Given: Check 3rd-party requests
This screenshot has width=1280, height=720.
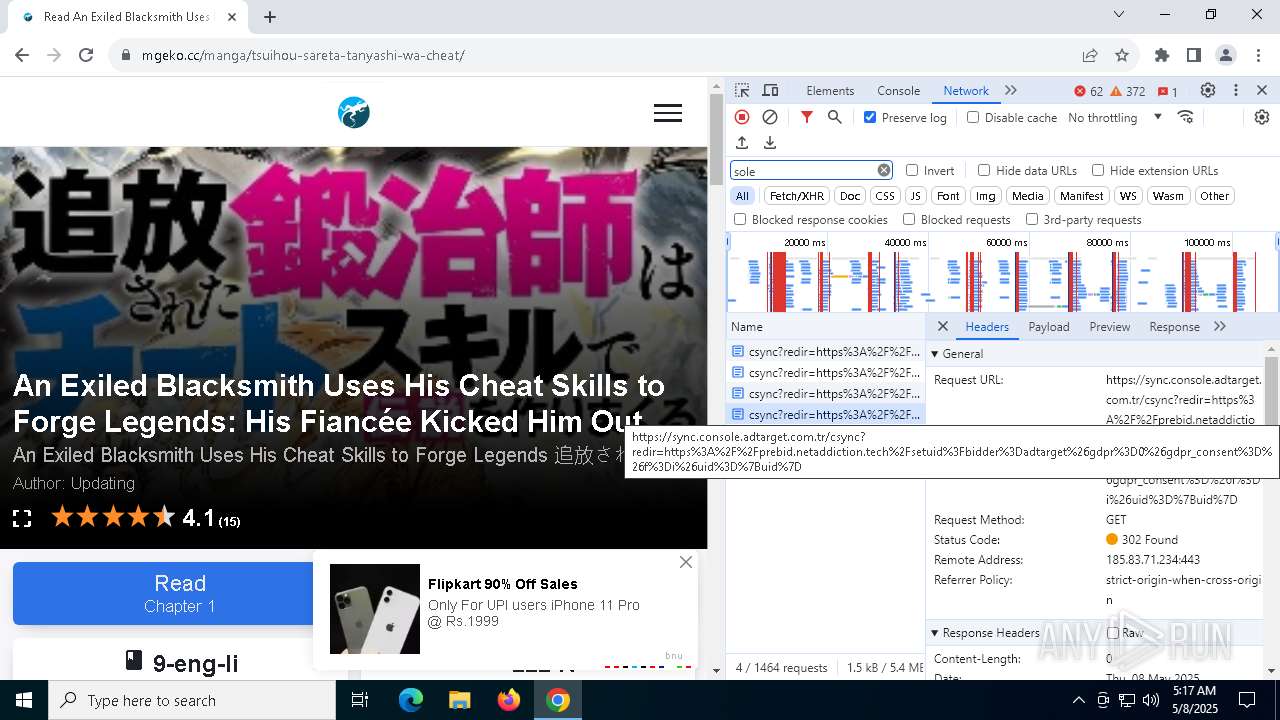Looking at the screenshot, I should [1032, 219].
